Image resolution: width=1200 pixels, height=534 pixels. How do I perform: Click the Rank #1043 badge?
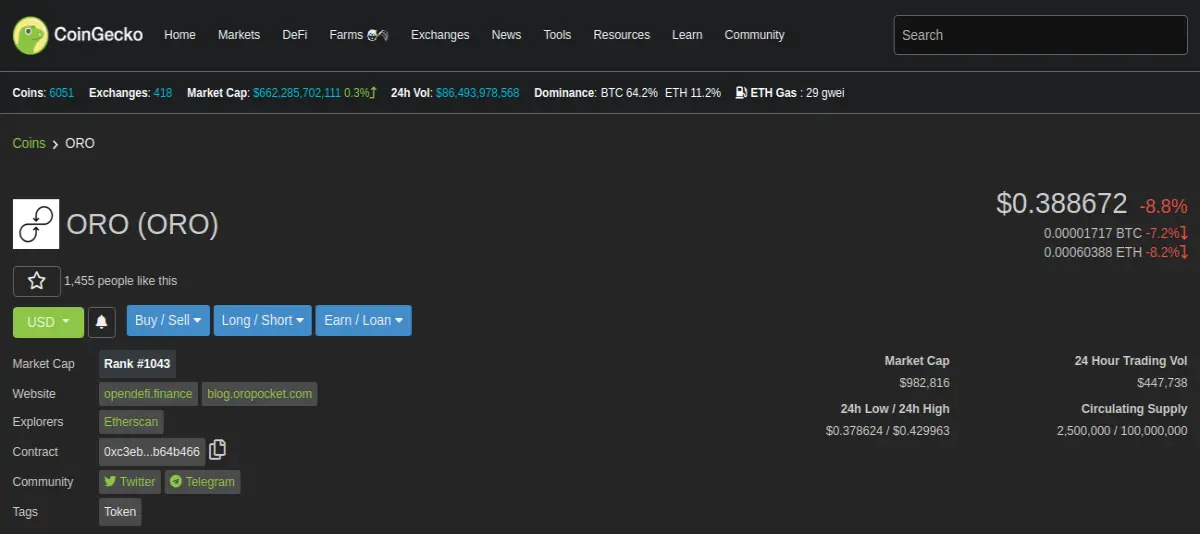point(138,364)
